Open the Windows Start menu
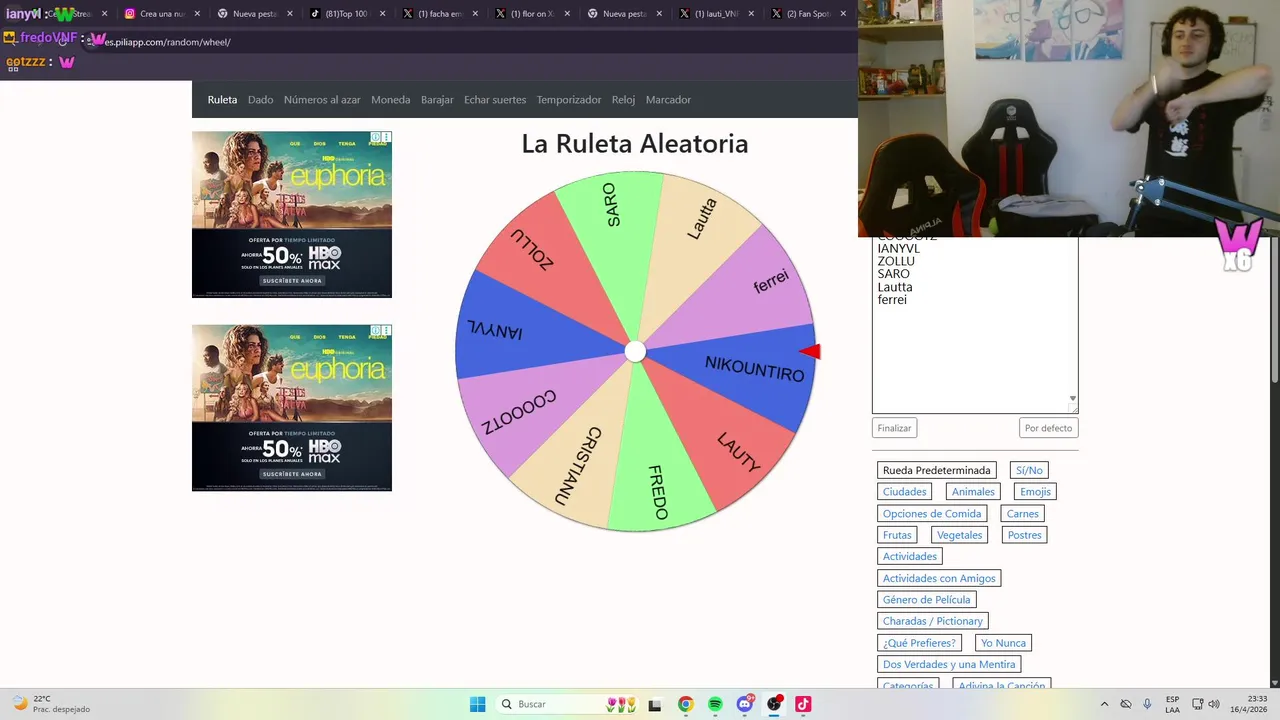Viewport: 1280px width, 720px height. (x=478, y=704)
